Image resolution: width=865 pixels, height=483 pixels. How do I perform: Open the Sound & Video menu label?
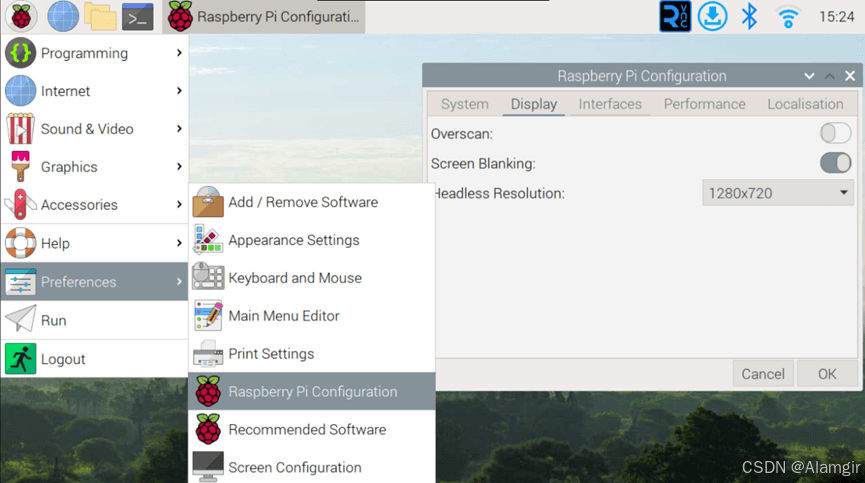[x=87, y=129]
